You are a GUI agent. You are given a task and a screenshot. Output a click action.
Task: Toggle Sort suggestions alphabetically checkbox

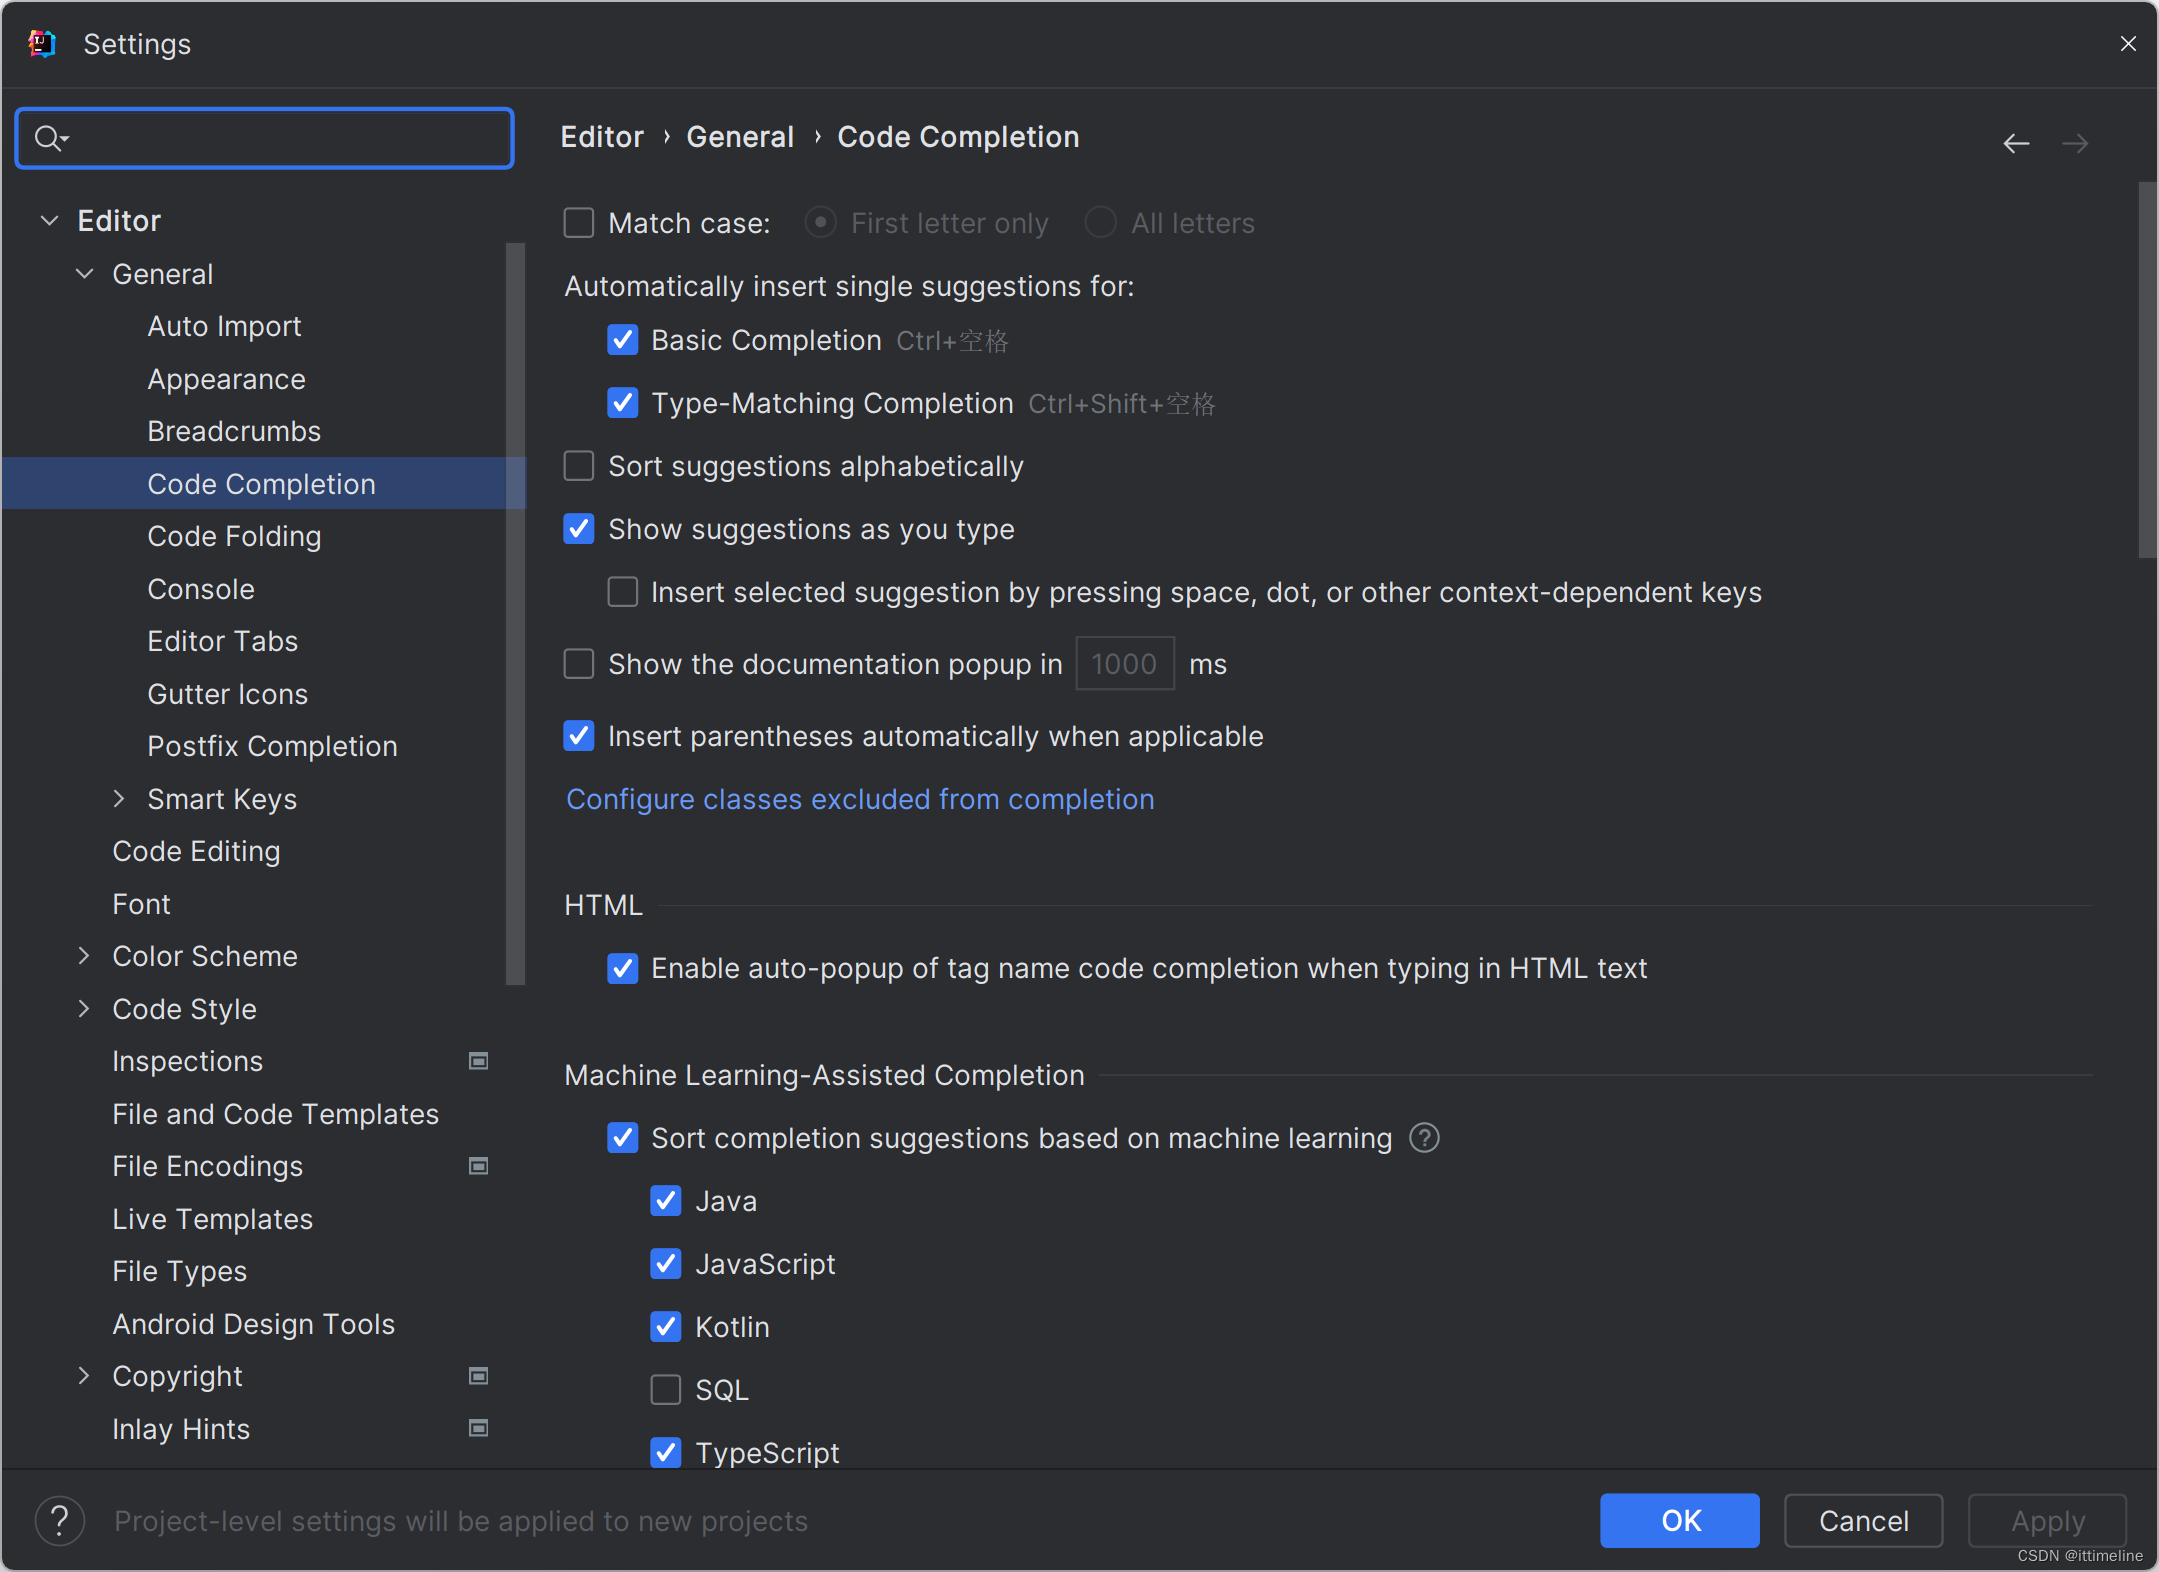580,466
